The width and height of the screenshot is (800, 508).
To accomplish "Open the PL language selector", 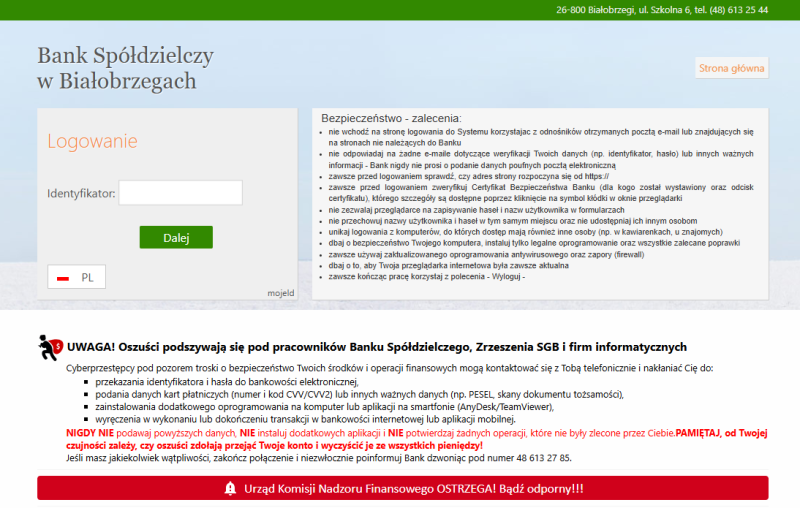I will click(x=77, y=277).
